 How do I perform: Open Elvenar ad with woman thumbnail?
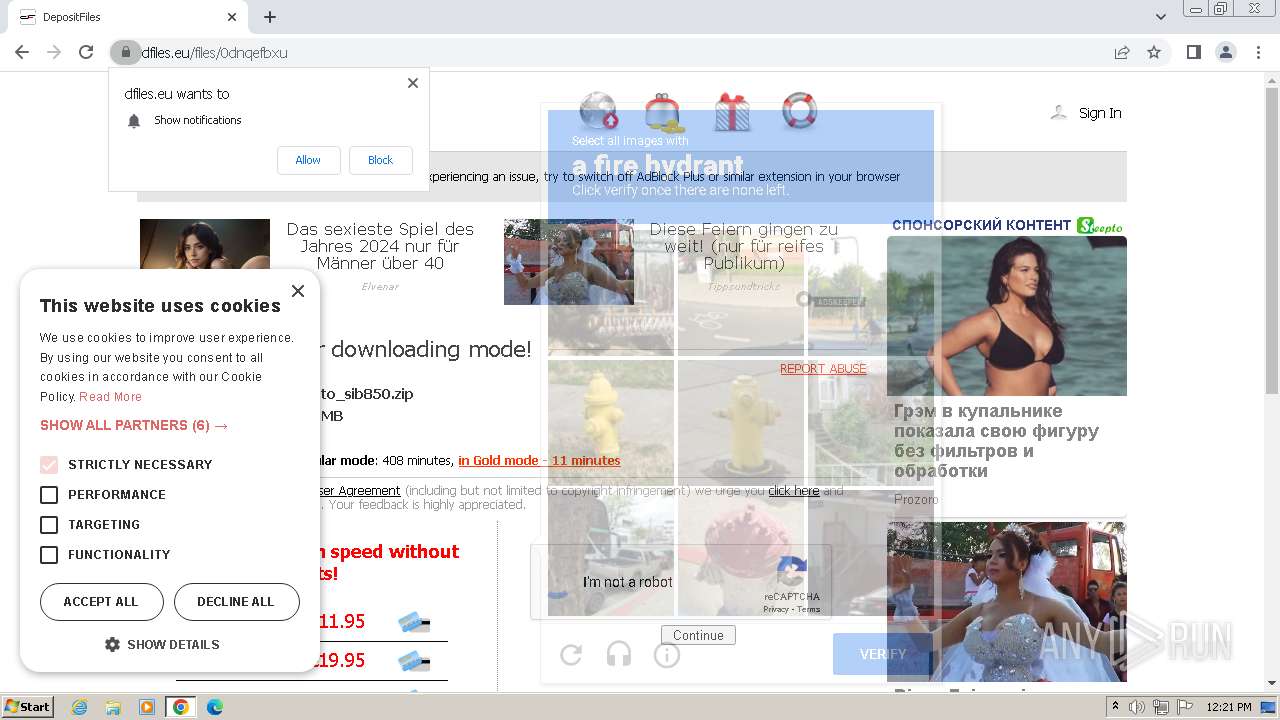click(205, 245)
